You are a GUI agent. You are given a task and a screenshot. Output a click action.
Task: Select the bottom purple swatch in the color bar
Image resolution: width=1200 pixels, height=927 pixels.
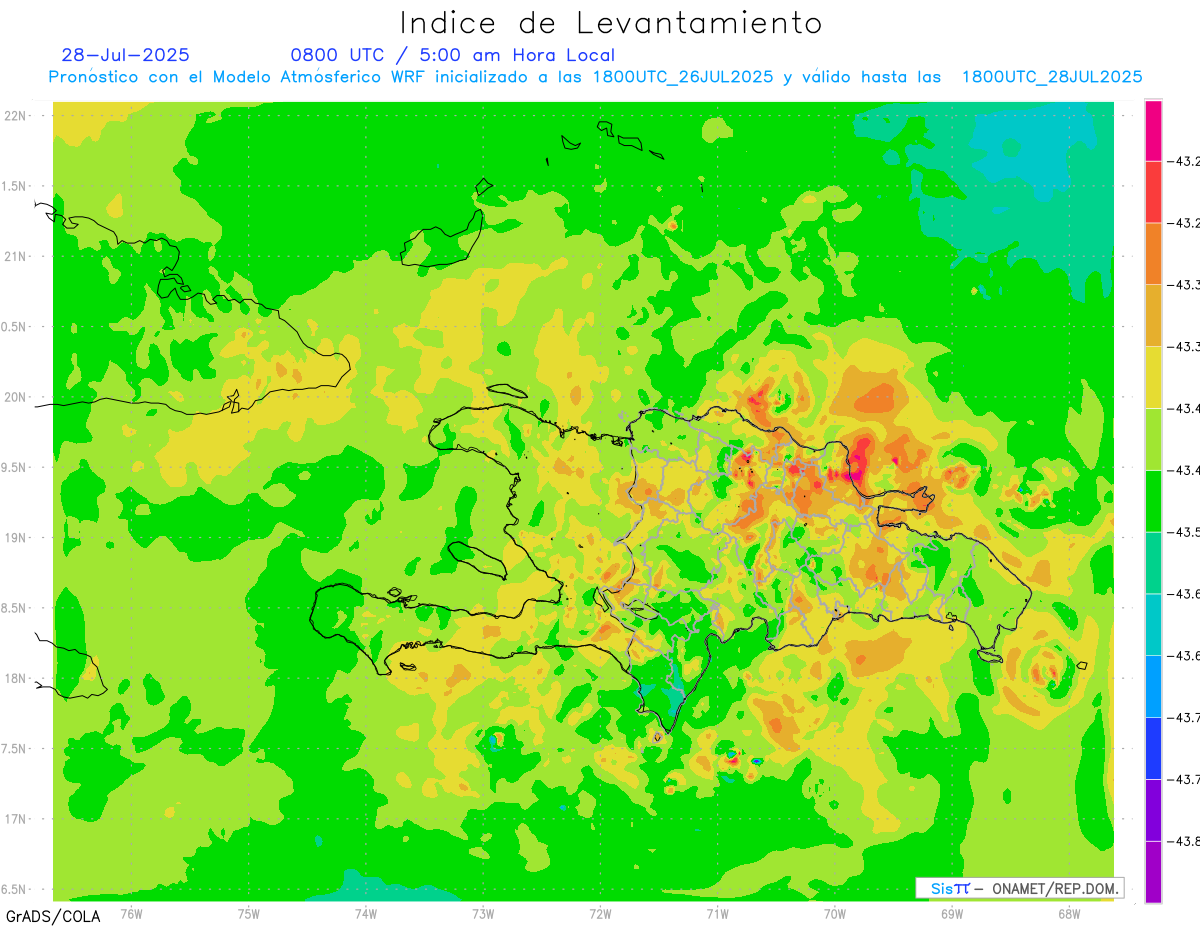point(1153,871)
